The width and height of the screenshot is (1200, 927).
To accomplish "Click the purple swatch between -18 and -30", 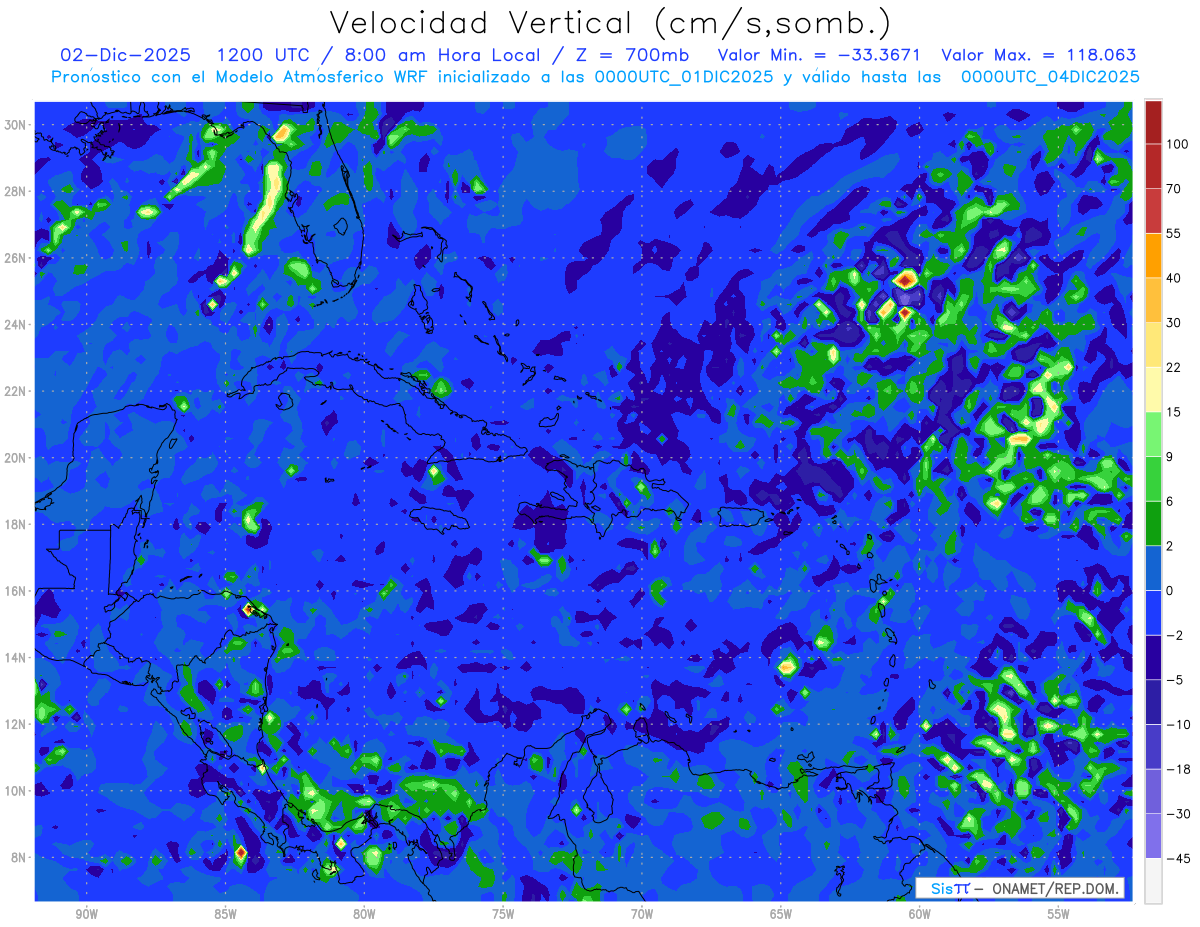I will click(x=1153, y=791).
